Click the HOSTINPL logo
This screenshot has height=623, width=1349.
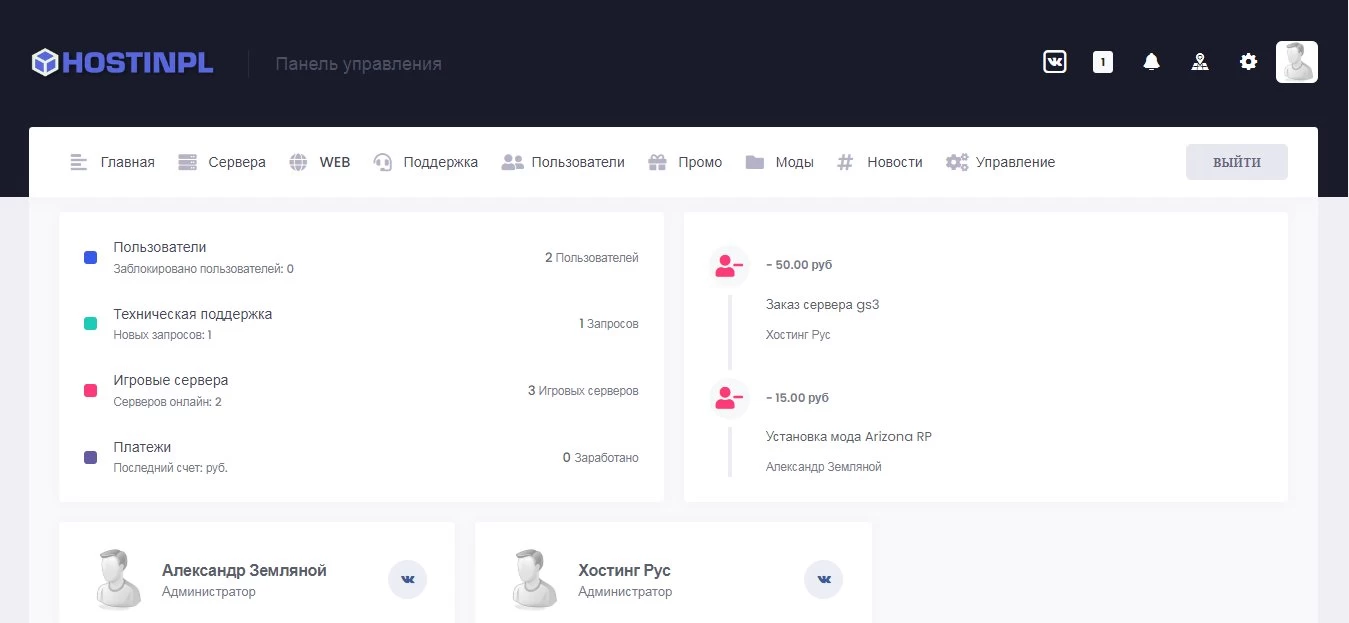tap(122, 63)
